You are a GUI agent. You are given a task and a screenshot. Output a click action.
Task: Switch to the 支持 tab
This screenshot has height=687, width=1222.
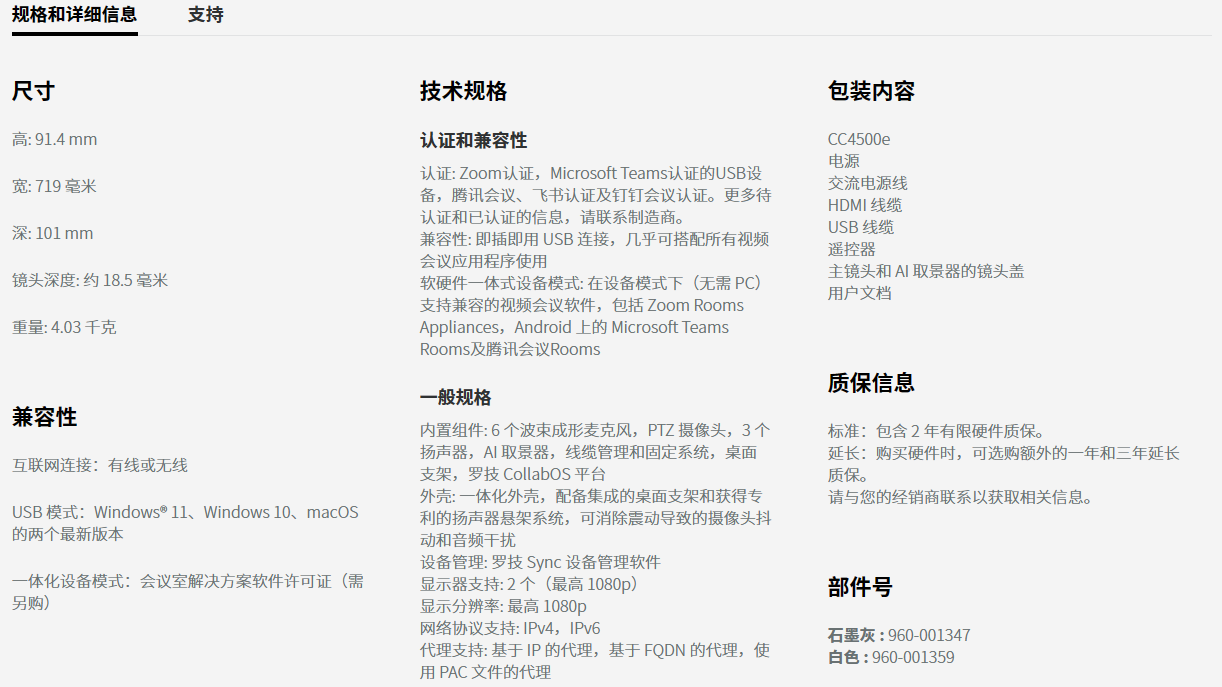coord(206,15)
